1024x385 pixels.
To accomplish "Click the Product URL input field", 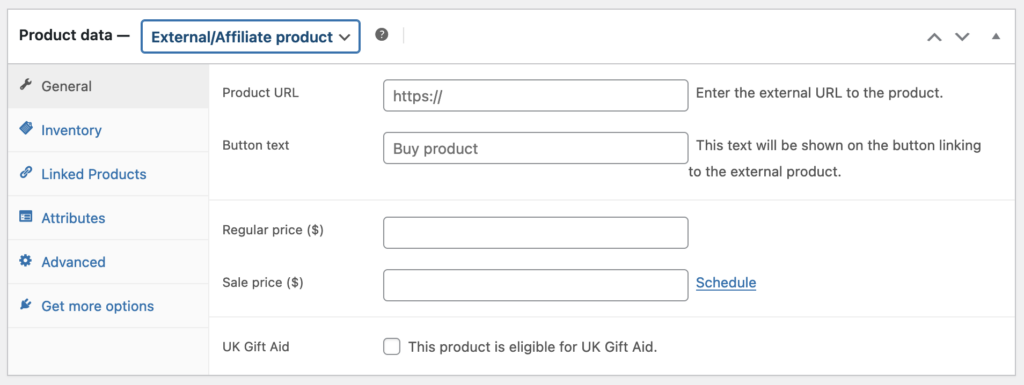I will coord(536,95).
